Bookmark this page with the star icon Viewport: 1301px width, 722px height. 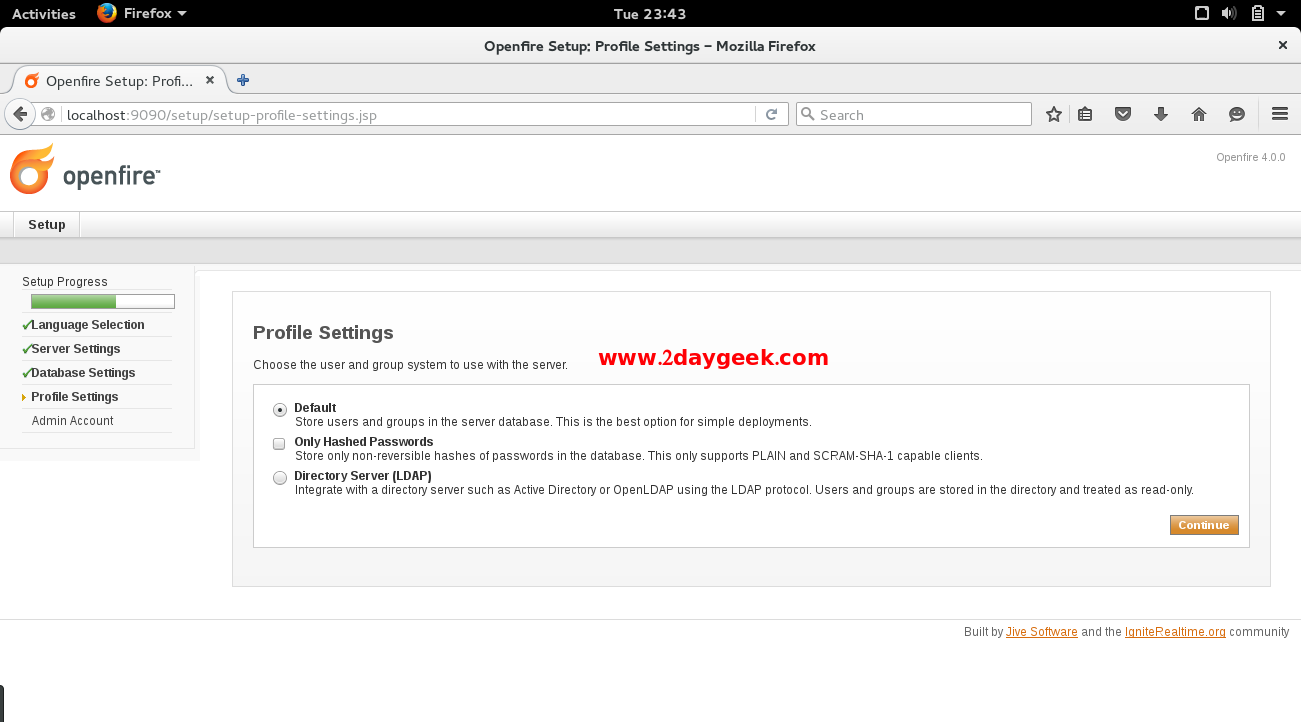(1053, 114)
